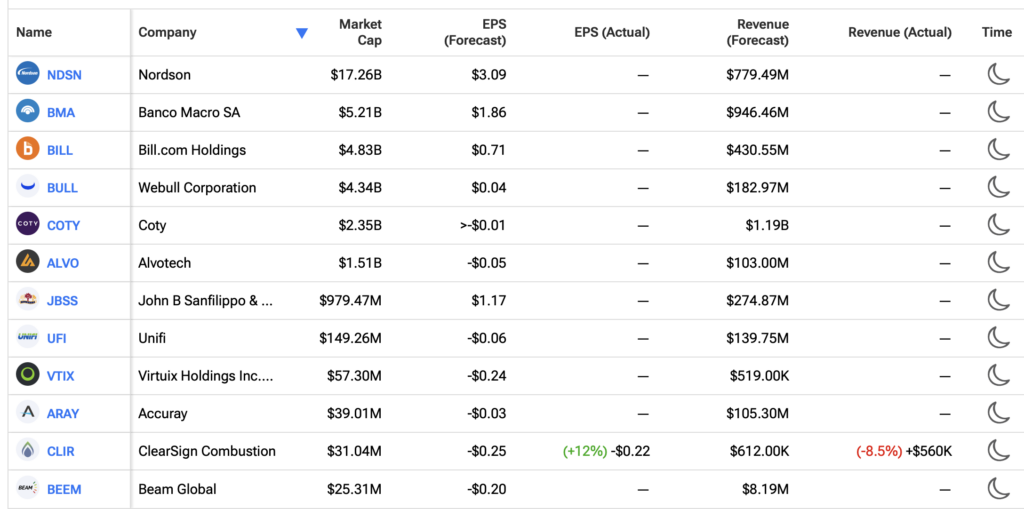
Task: Click the Alvotech logo icon
Action: (27, 263)
